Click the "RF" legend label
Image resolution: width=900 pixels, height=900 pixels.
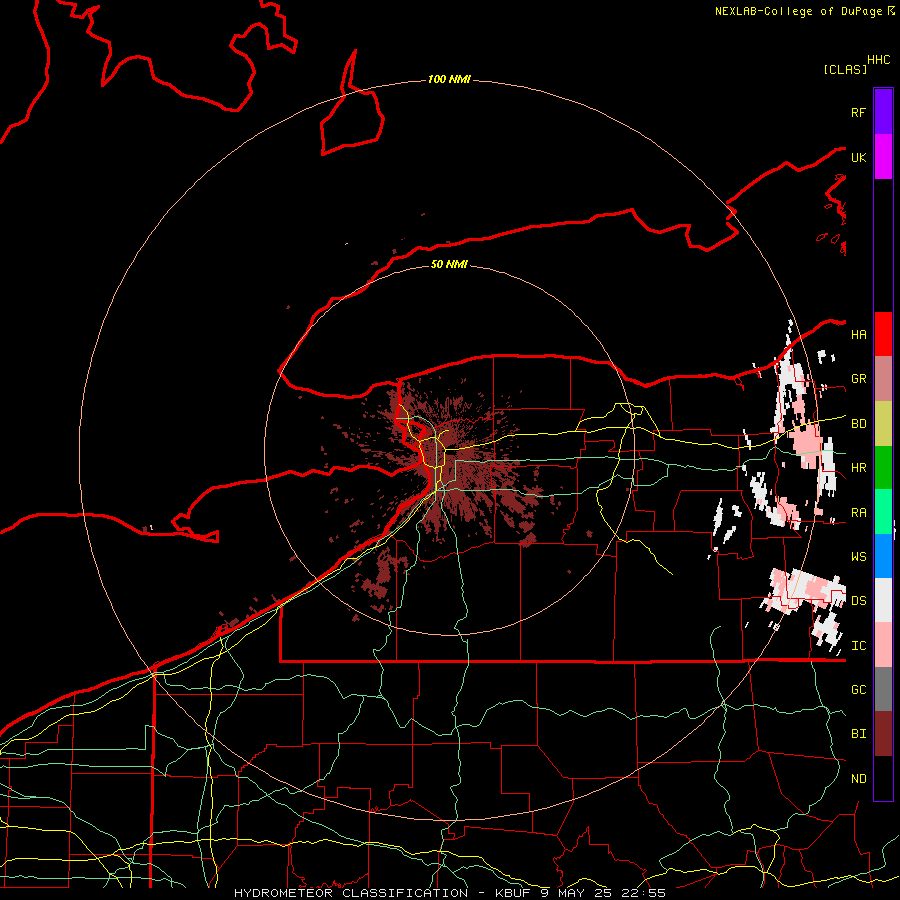(858, 112)
